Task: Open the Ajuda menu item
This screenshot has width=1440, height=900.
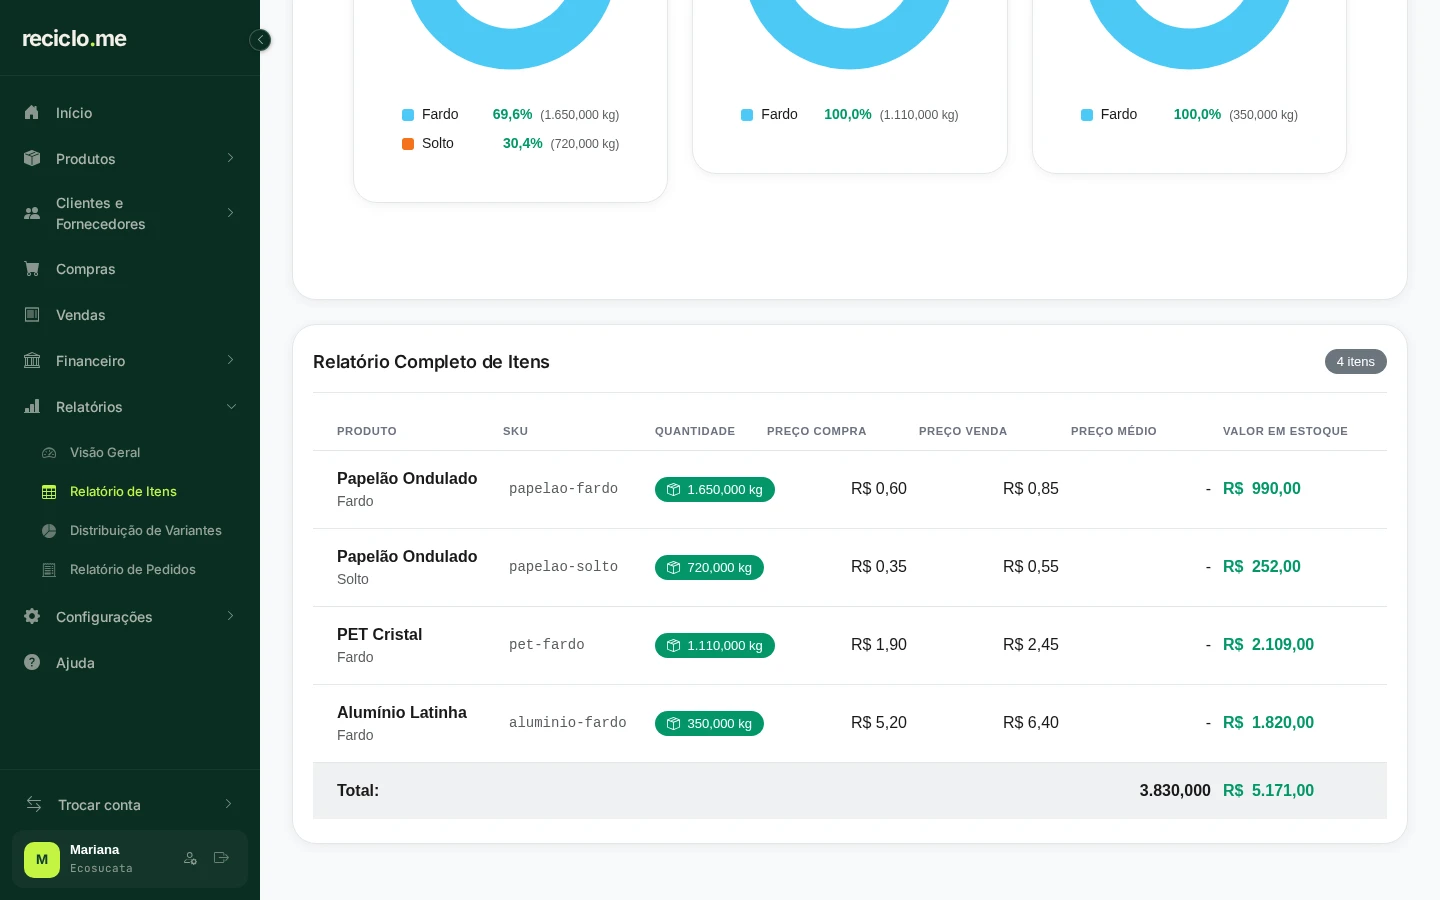Action: [x=130, y=663]
